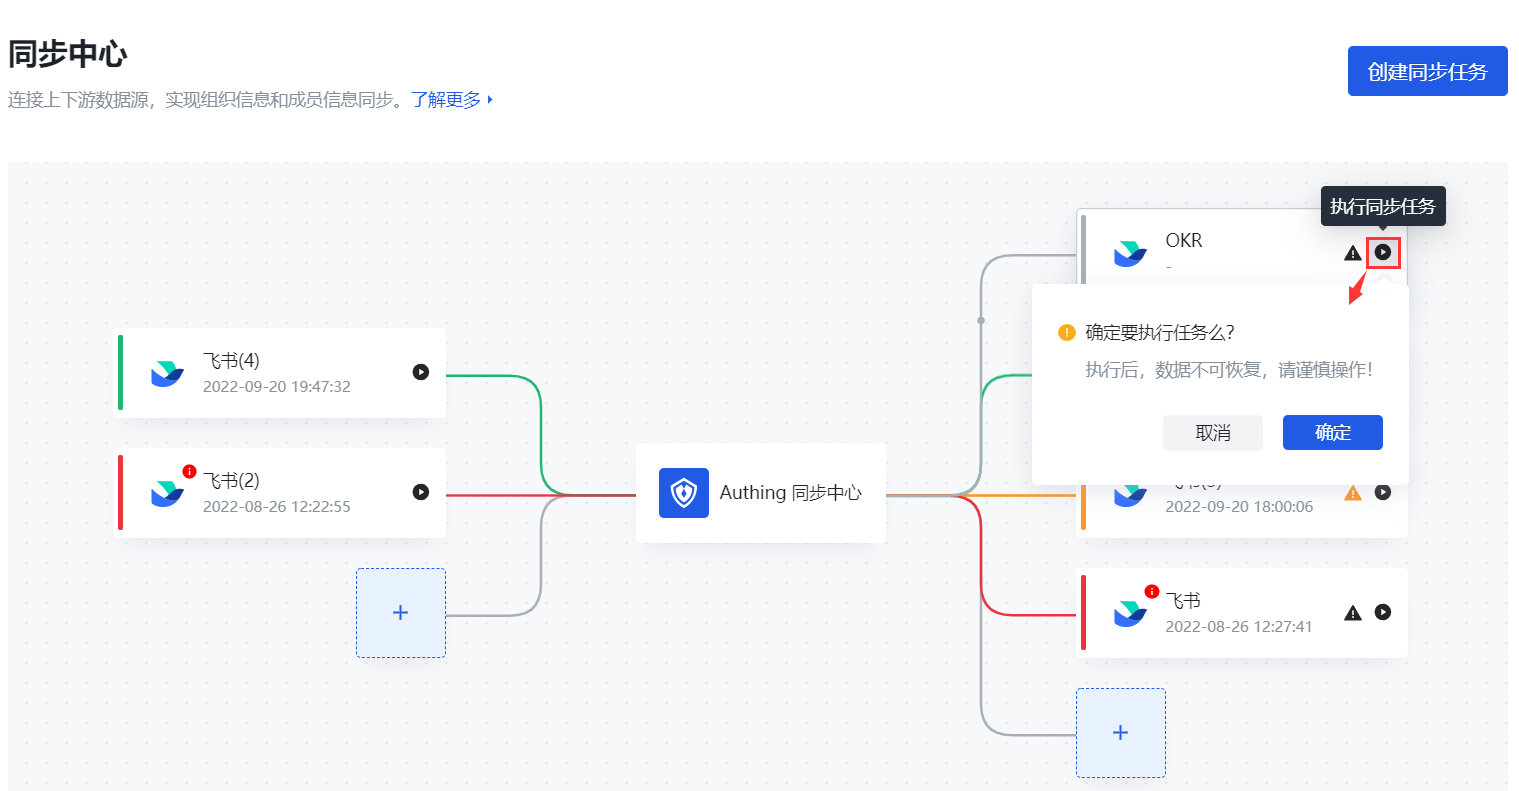Click red error badge on downstream 飞书 node
The width and height of the screenshot is (1519, 791).
(x=1151, y=591)
